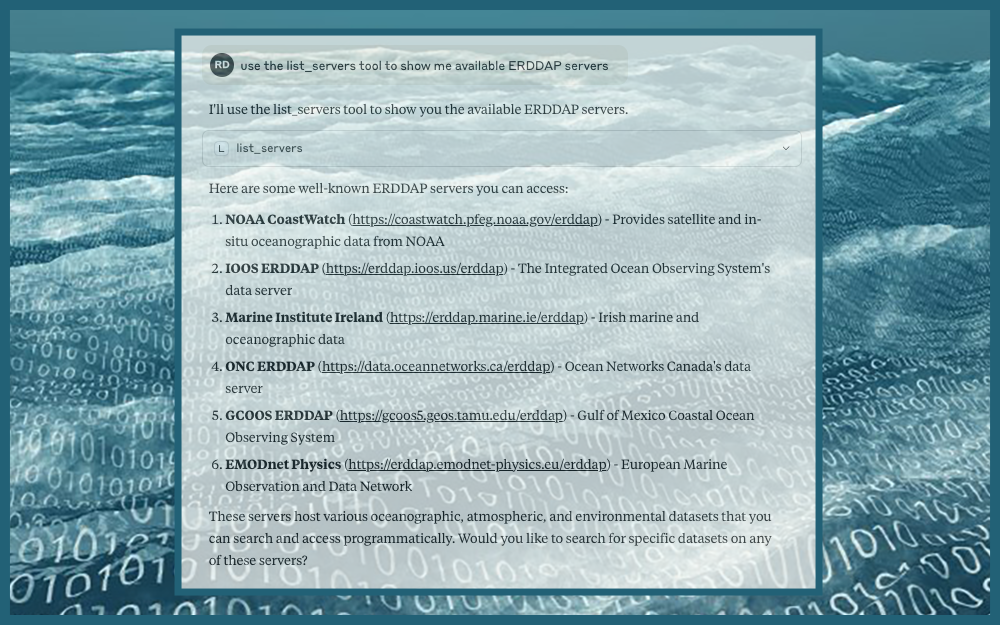Click the bold "ONC ERDDAP" name
The width and height of the screenshot is (1000, 625).
[270, 367]
